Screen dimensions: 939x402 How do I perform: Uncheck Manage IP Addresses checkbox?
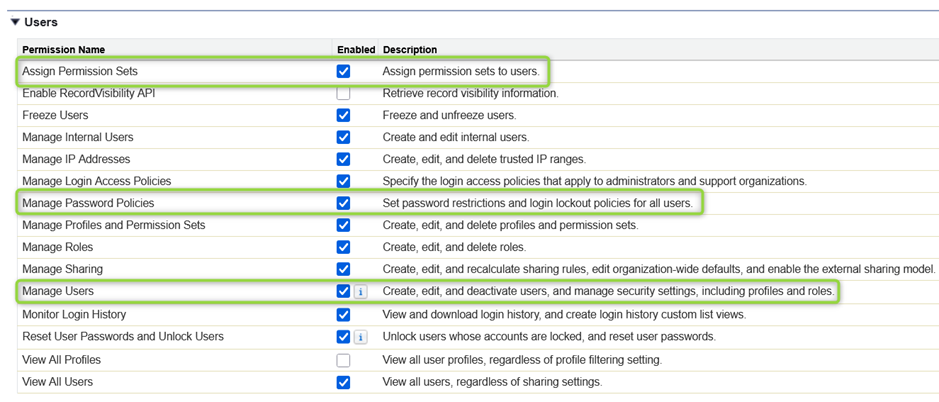click(x=344, y=160)
